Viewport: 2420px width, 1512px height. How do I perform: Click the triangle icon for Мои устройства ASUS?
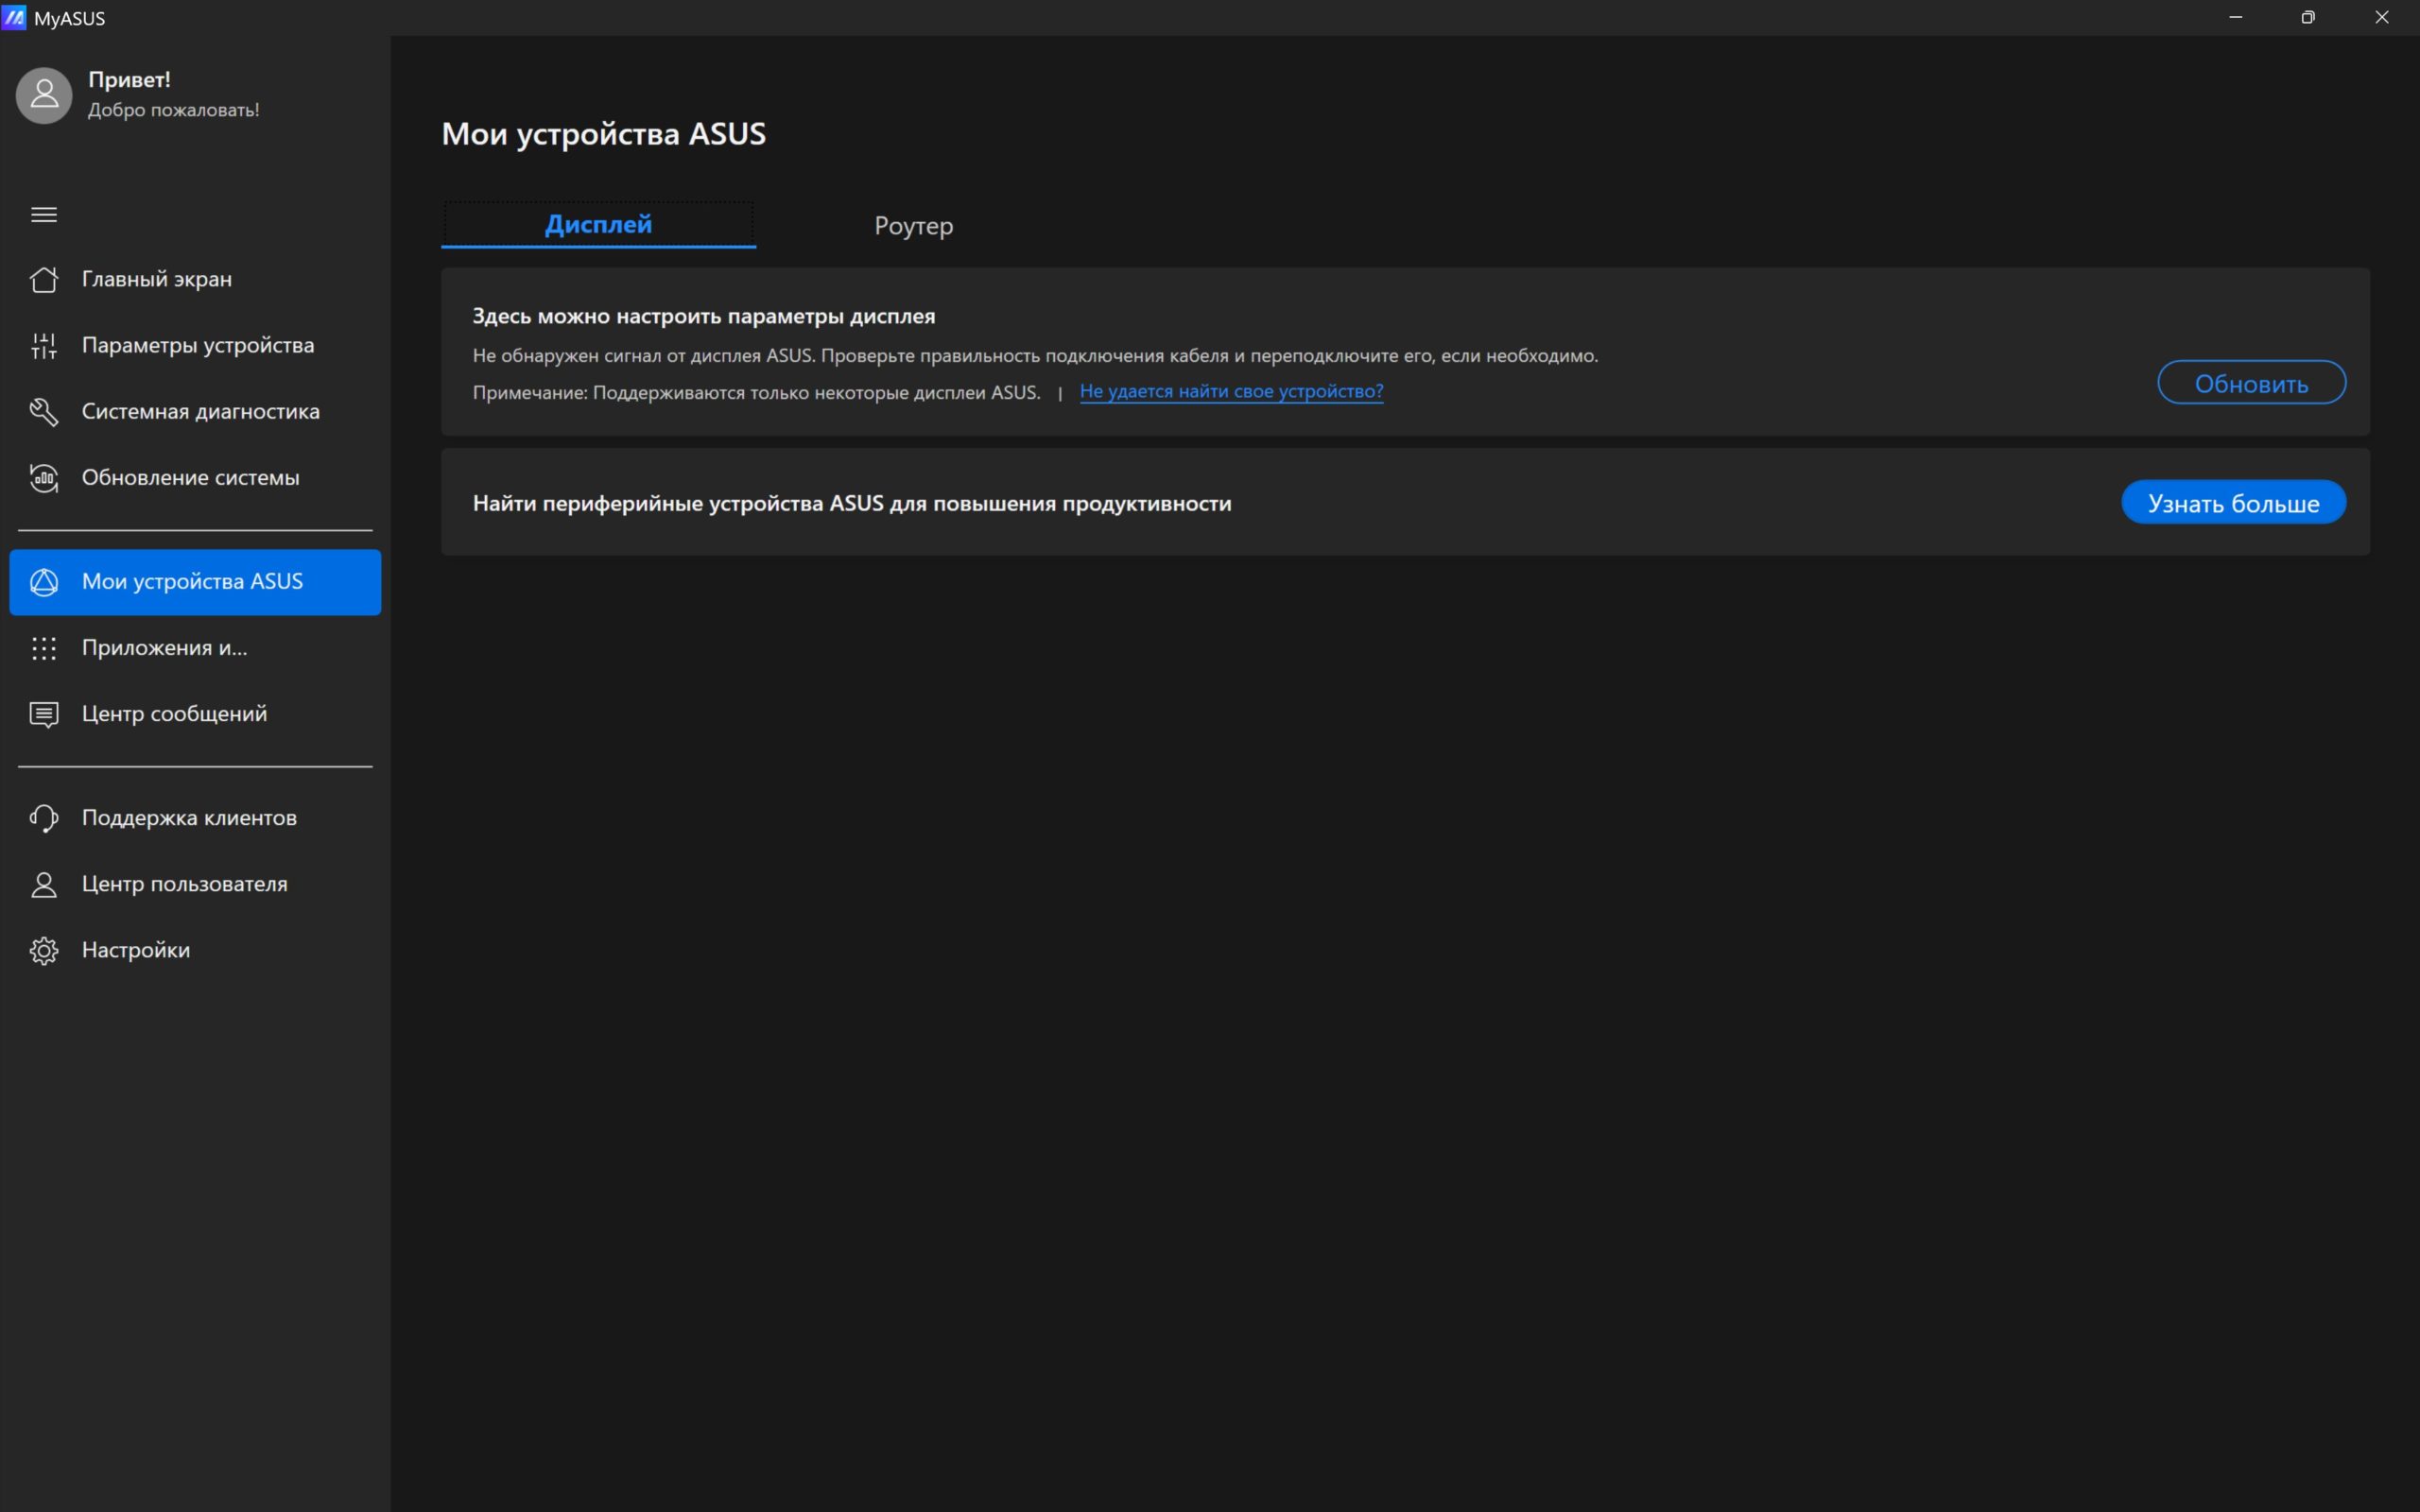[x=44, y=582]
